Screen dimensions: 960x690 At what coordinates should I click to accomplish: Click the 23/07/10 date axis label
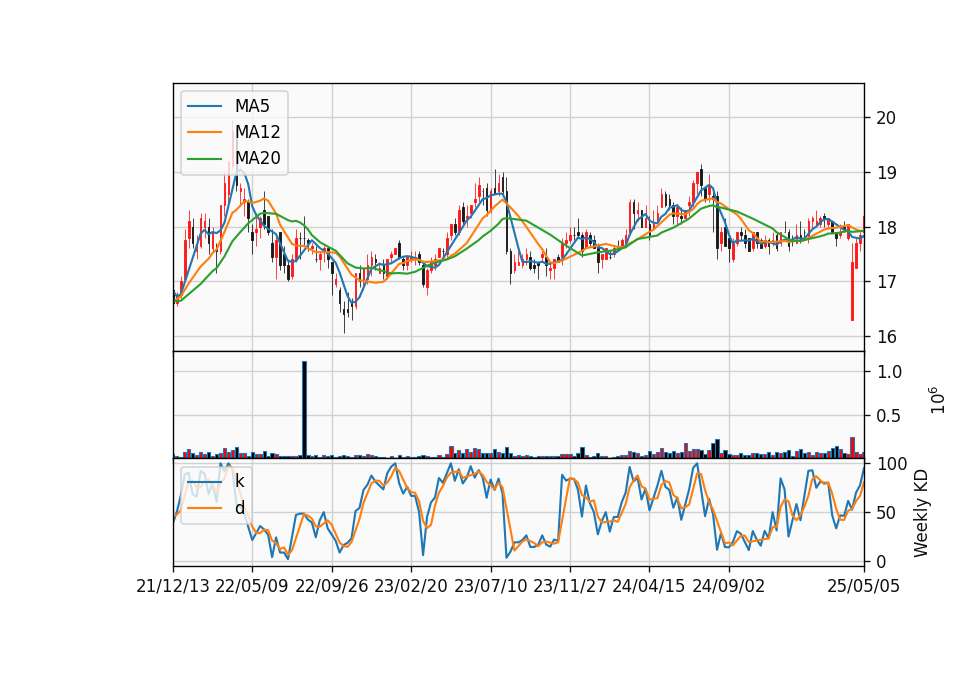click(x=490, y=586)
